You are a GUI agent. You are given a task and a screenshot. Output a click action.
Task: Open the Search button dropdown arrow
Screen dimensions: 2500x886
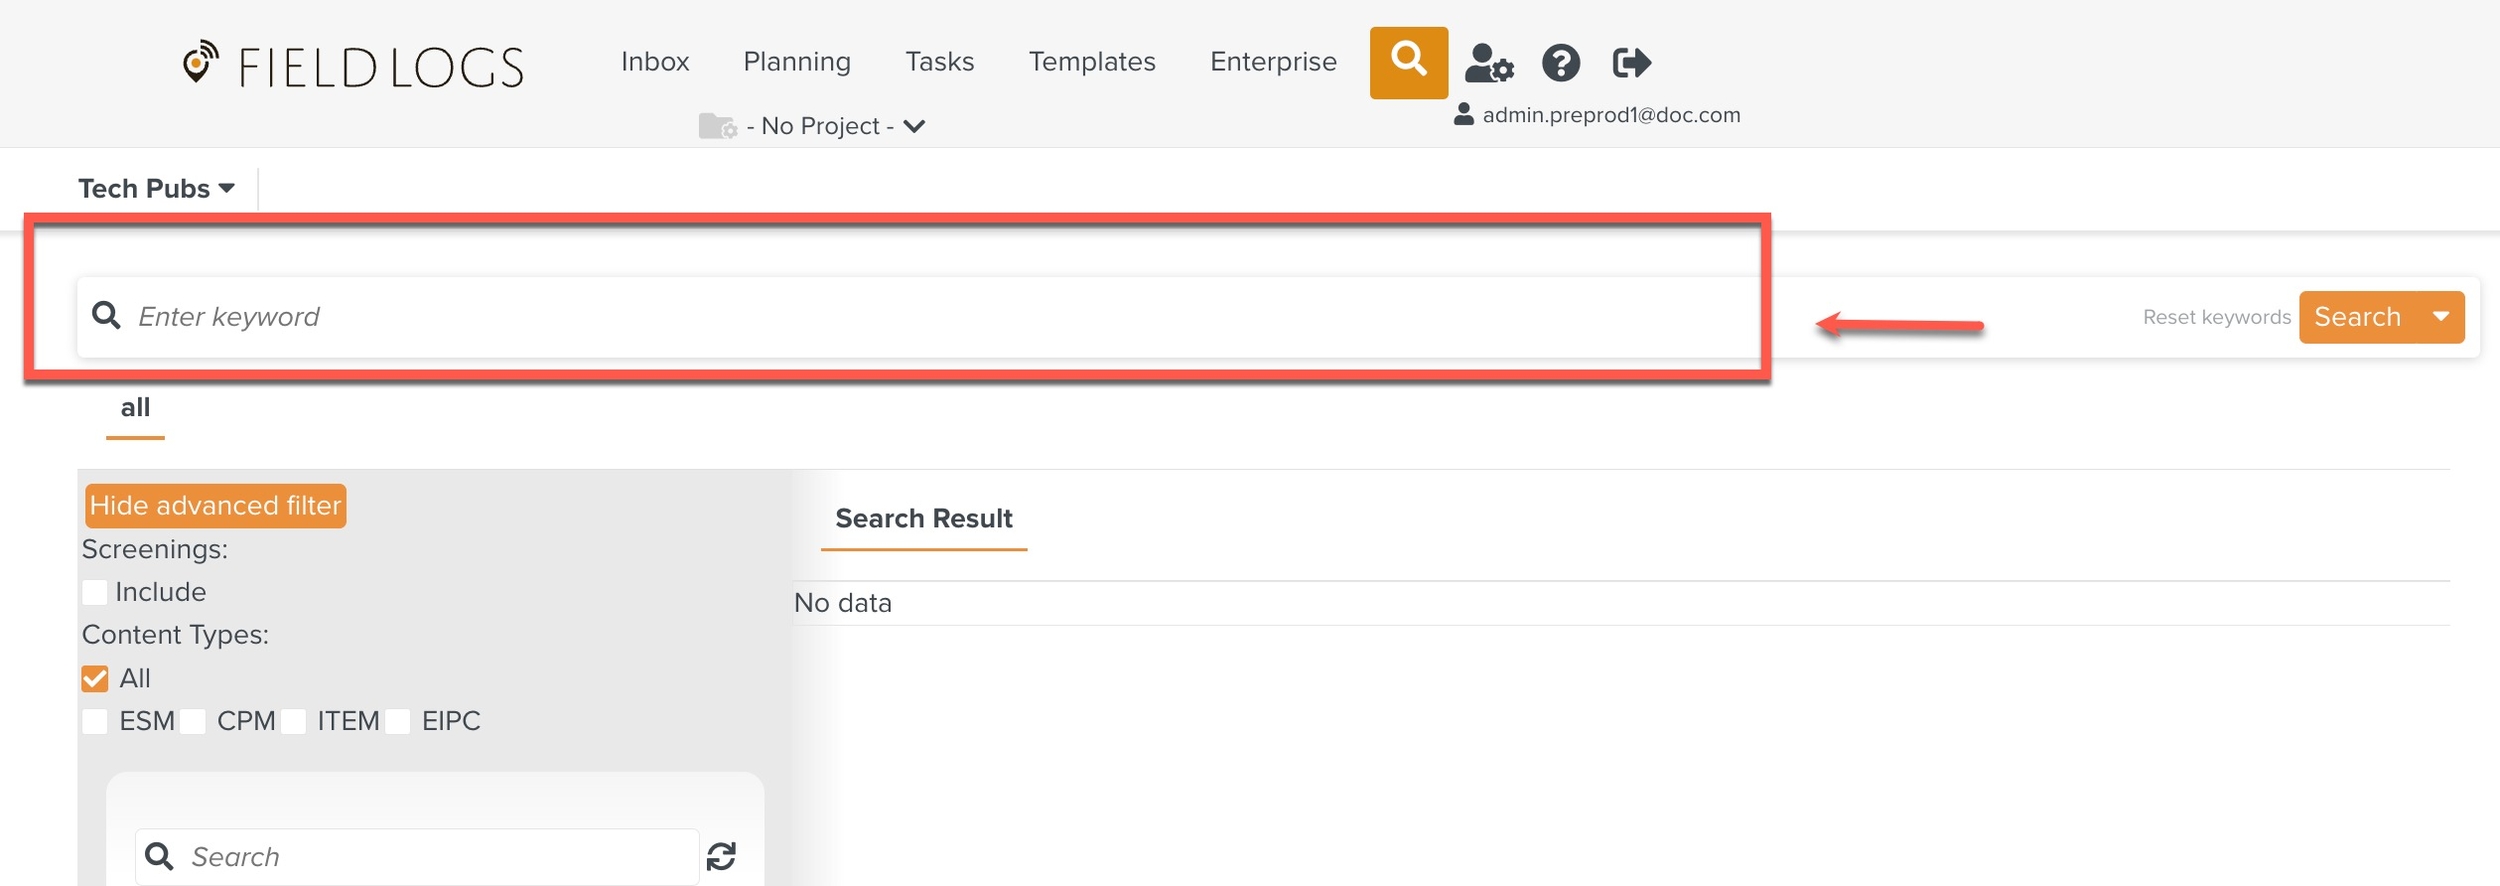(2441, 317)
